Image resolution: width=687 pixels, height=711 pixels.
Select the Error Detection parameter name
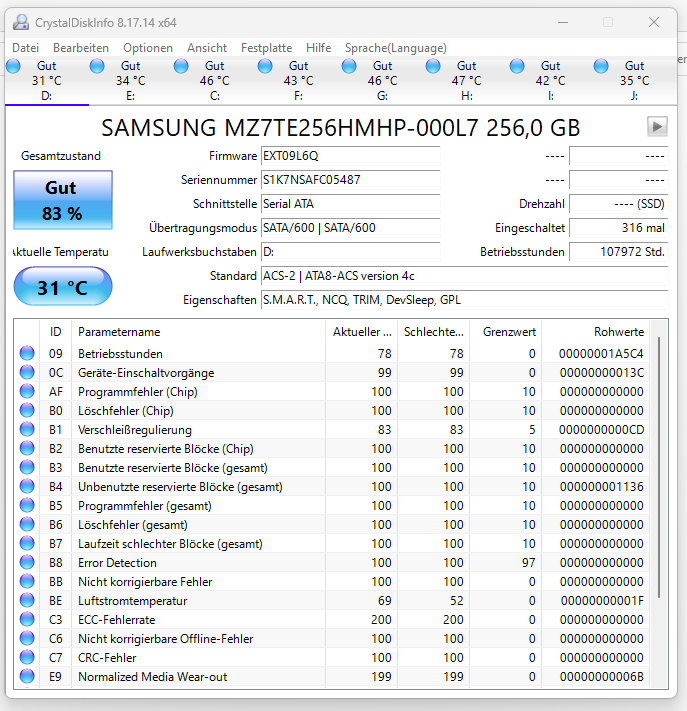[117, 563]
